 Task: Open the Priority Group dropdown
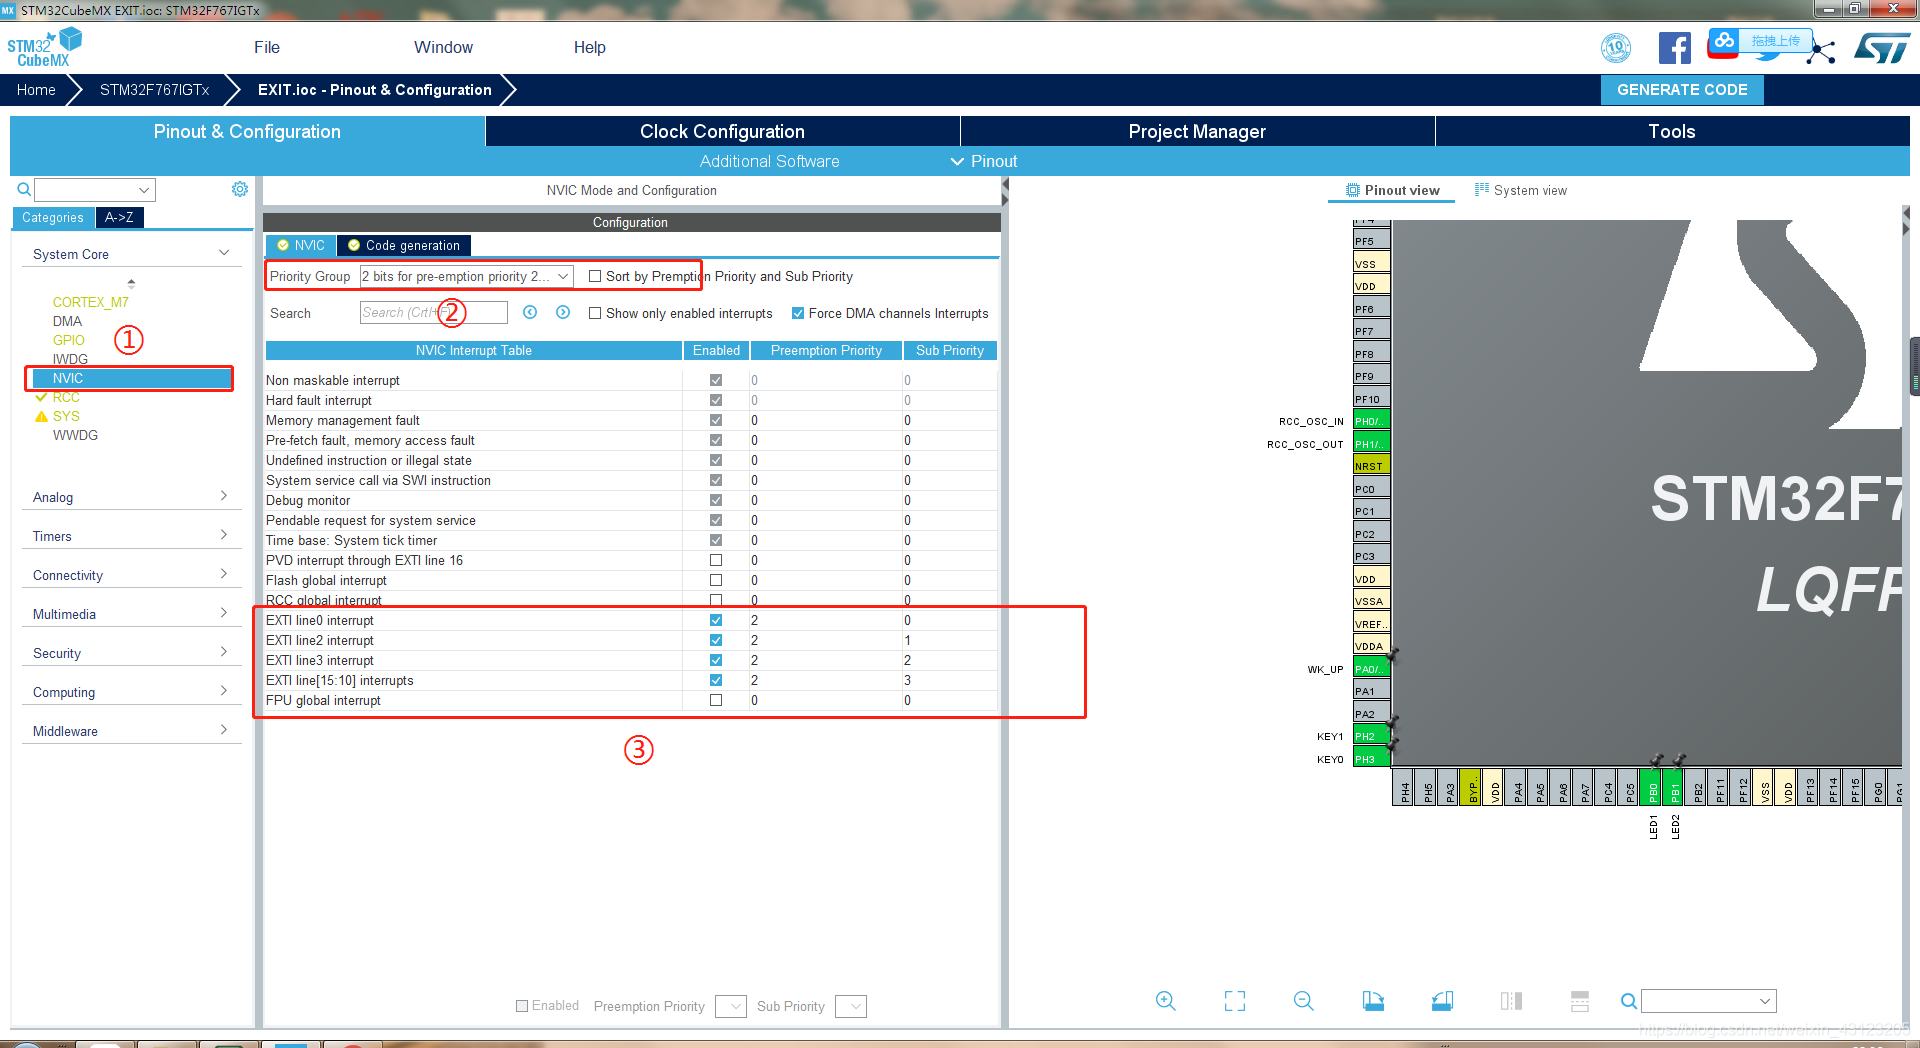tap(466, 277)
